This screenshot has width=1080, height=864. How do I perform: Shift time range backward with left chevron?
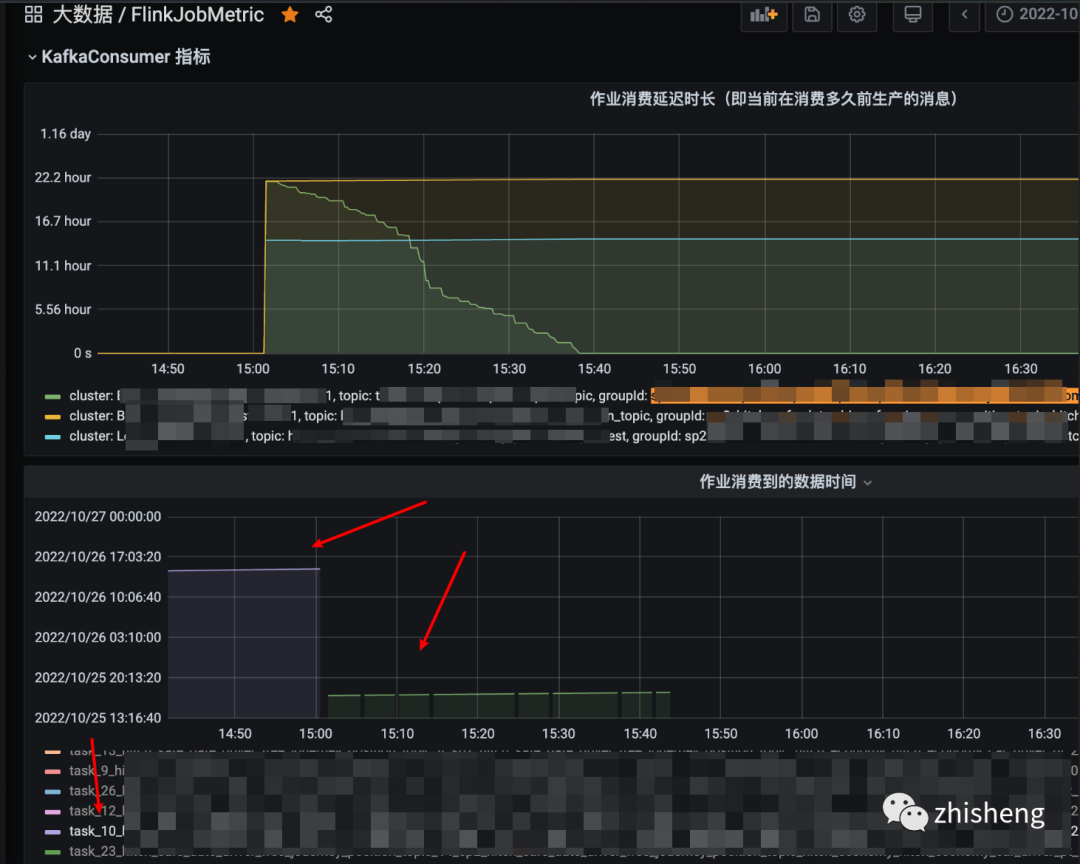964,14
